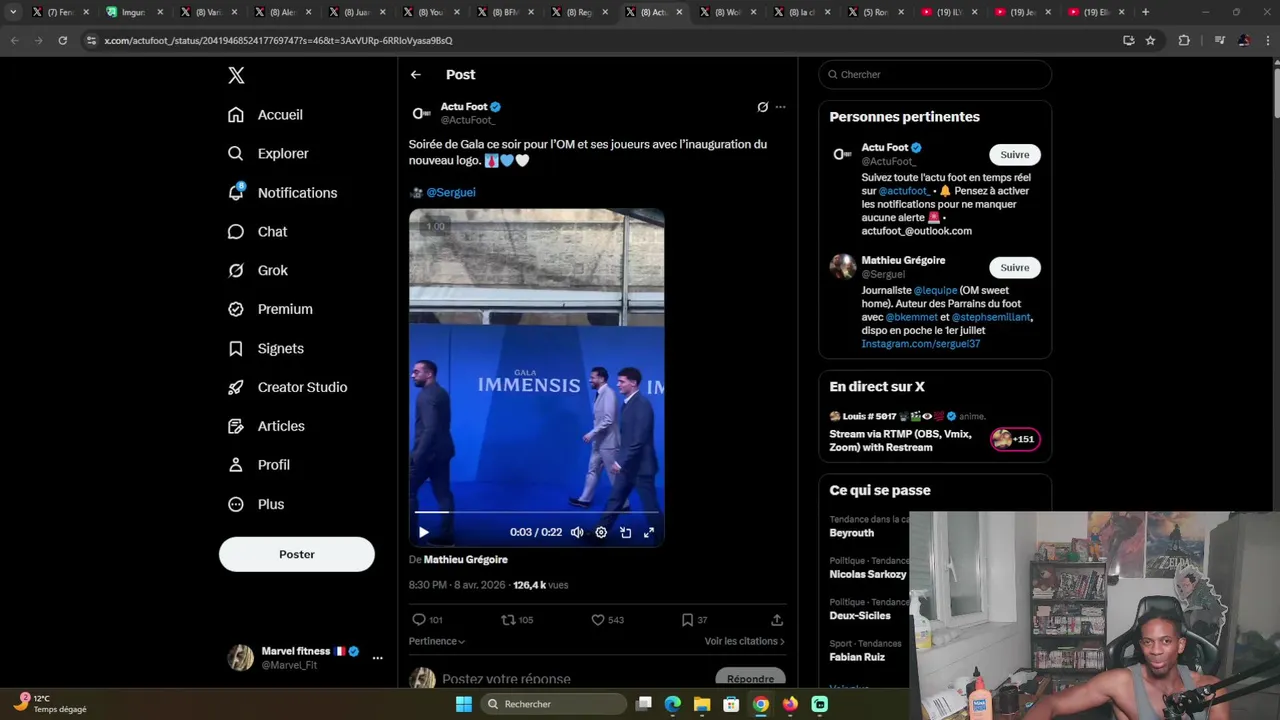The width and height of the screenshot is (1280, 720).
Task: Open the weather widget showing 12°C
Action: pyautogui.click(x=52, y=704)
